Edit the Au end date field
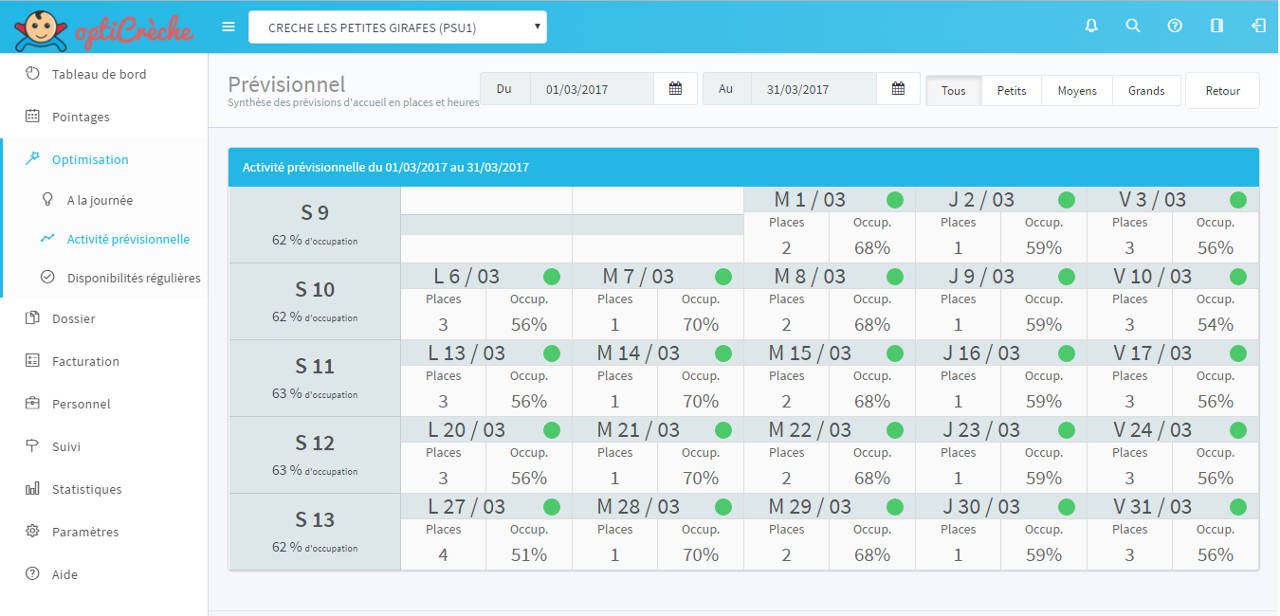Viewport: 1280px width, 616px height. coord(814,89)
